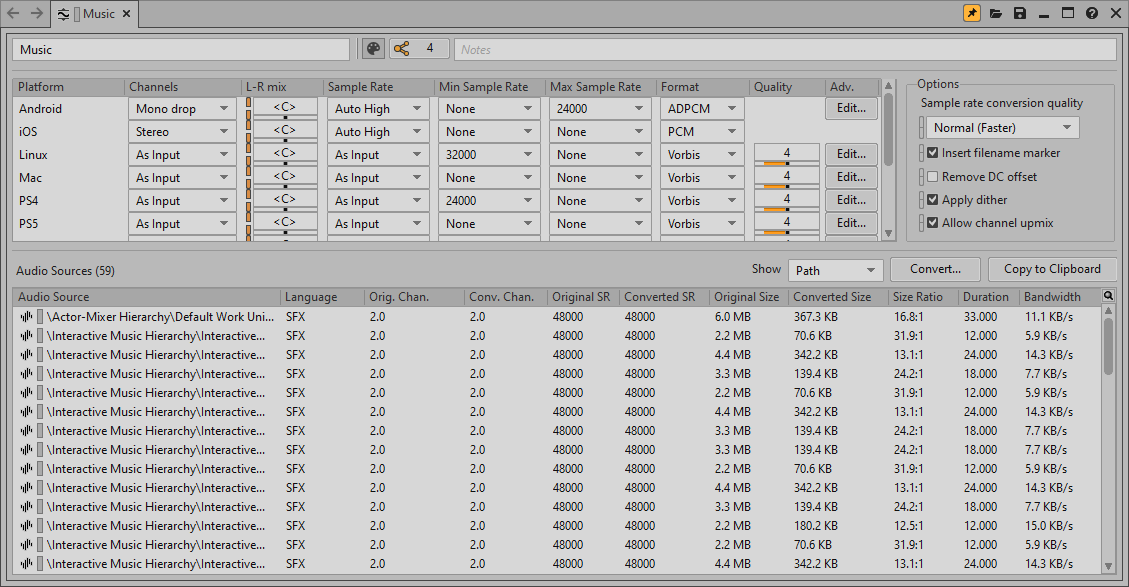
Task: Click the references share icon
Action: tap(401, 49)
